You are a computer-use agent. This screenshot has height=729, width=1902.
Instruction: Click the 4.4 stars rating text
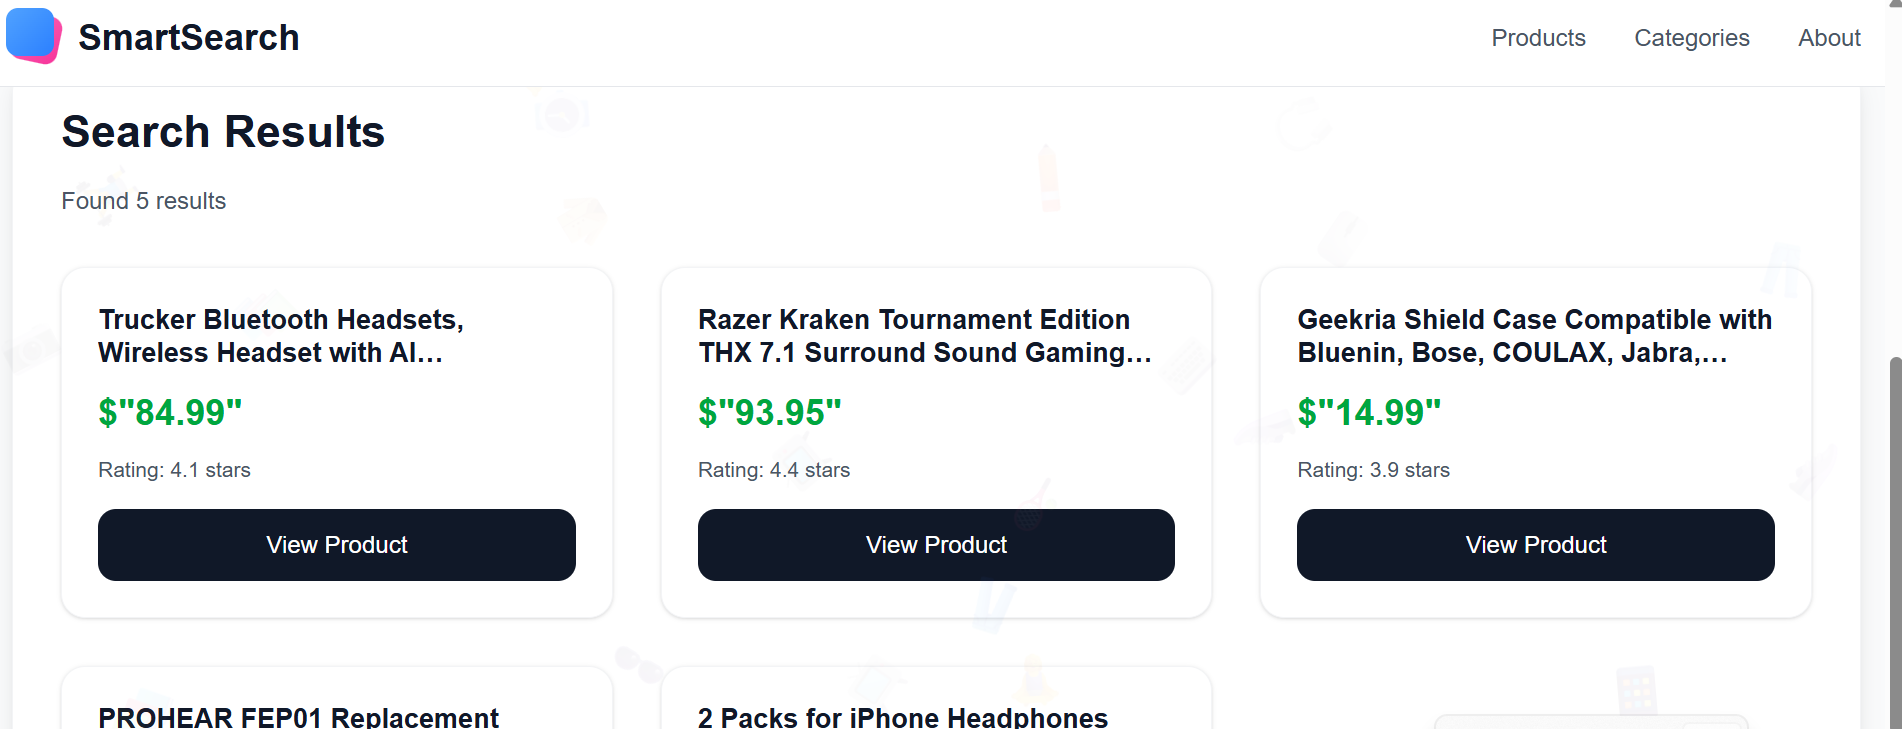(x=773, y=470)
